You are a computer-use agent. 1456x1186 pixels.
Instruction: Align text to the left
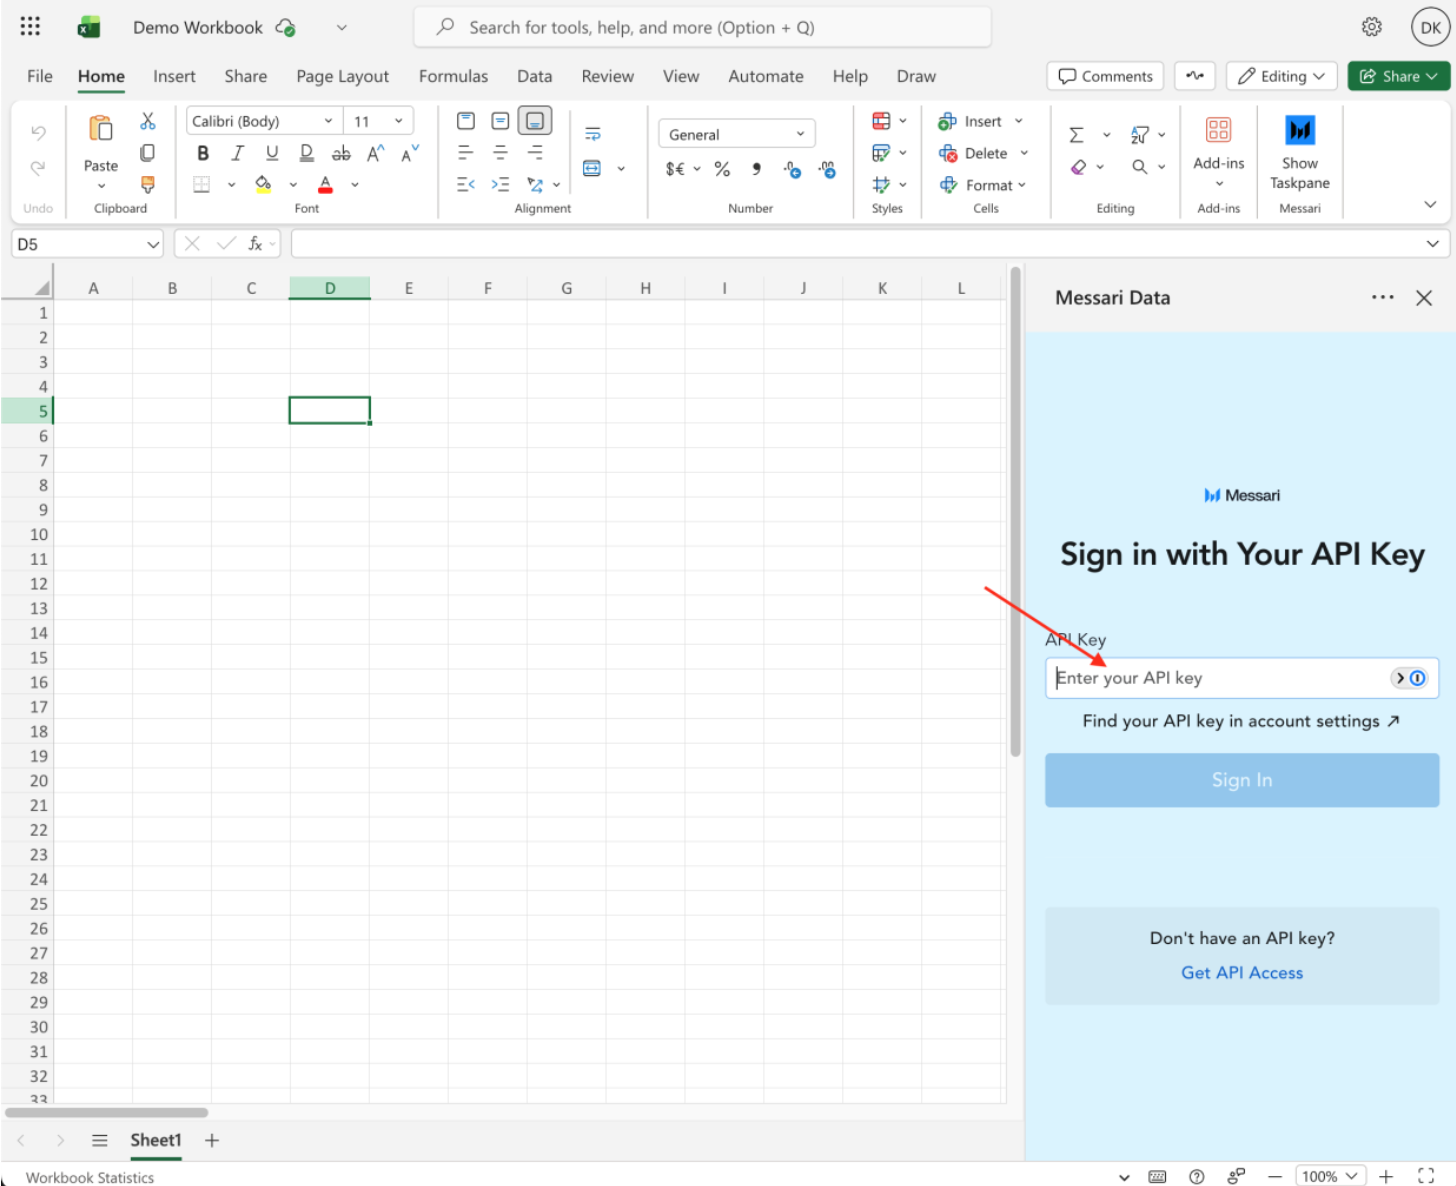click(x=466, y=153)
